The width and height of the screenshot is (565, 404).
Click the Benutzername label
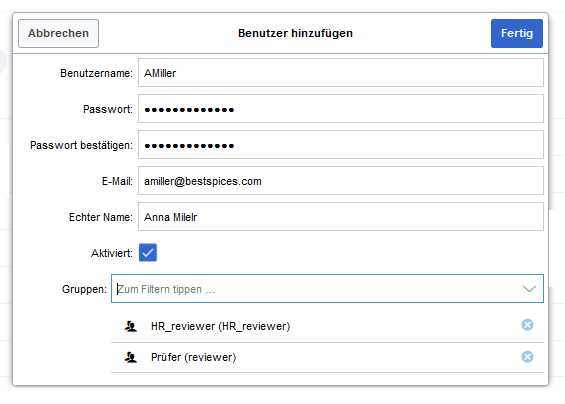tap(96, 73)
